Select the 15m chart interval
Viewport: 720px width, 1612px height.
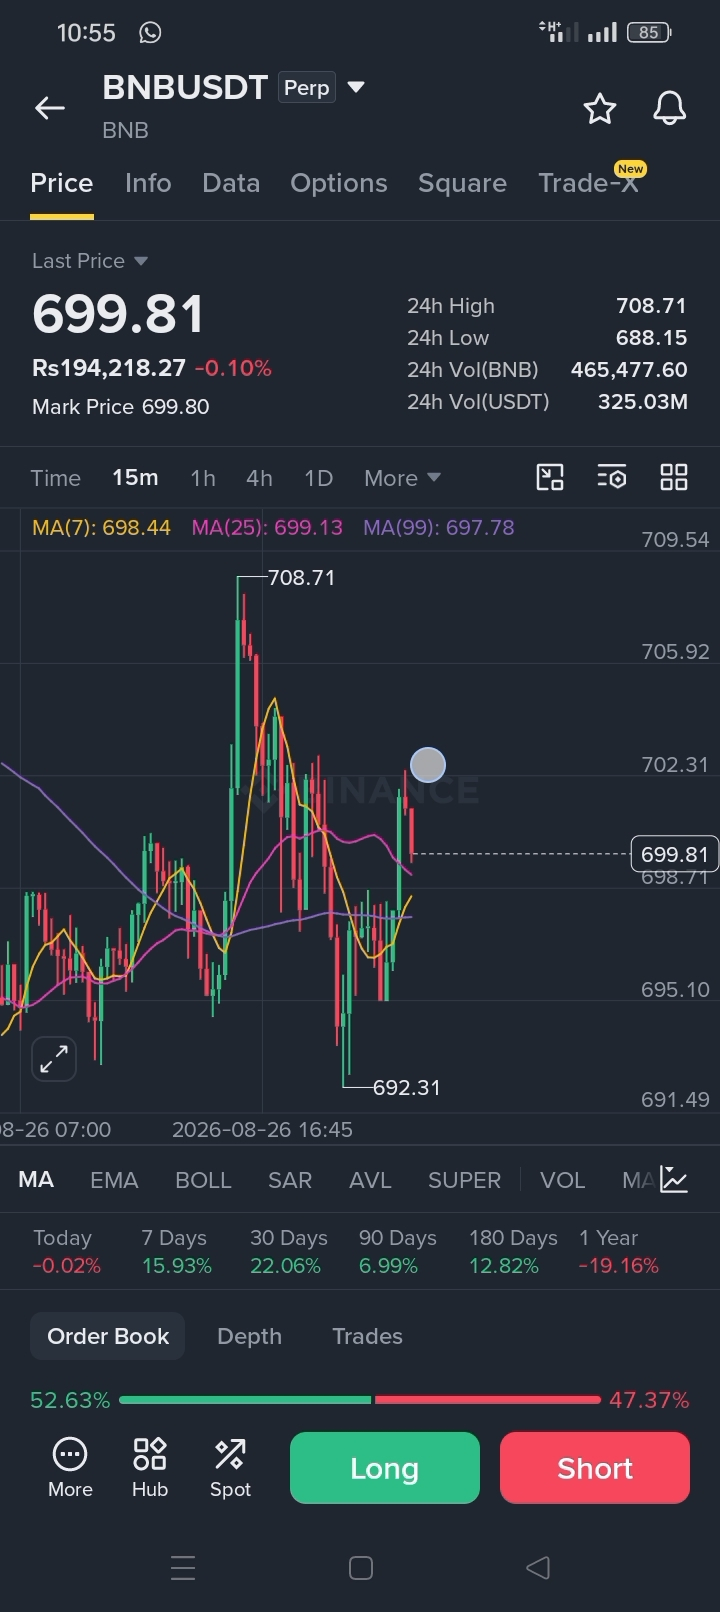click(135, 478)
